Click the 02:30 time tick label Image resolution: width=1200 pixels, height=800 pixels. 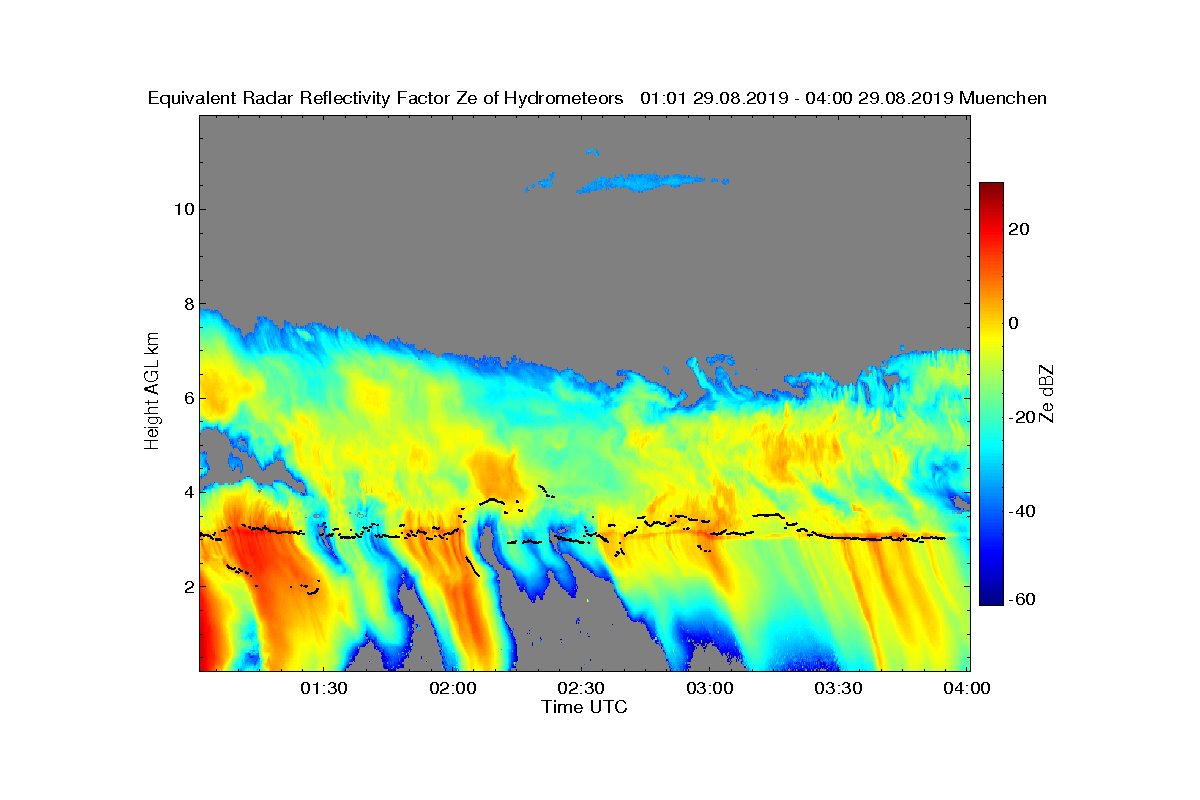coord(581,688)
